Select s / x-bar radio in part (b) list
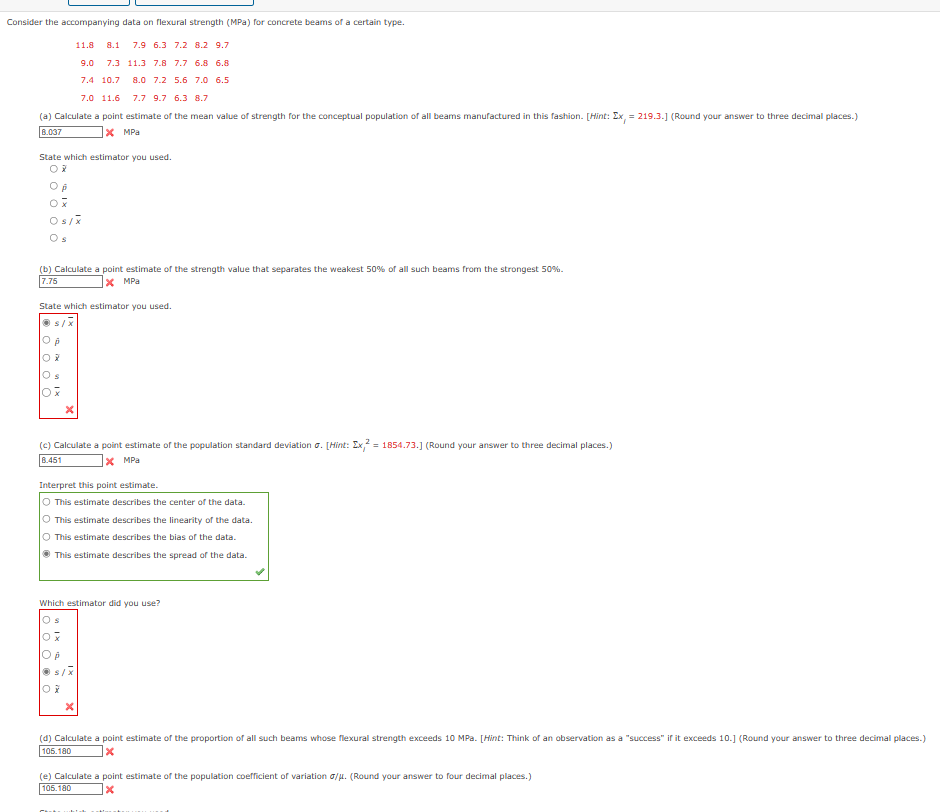Screen dimensions: 940x812 tap(46, 323)
